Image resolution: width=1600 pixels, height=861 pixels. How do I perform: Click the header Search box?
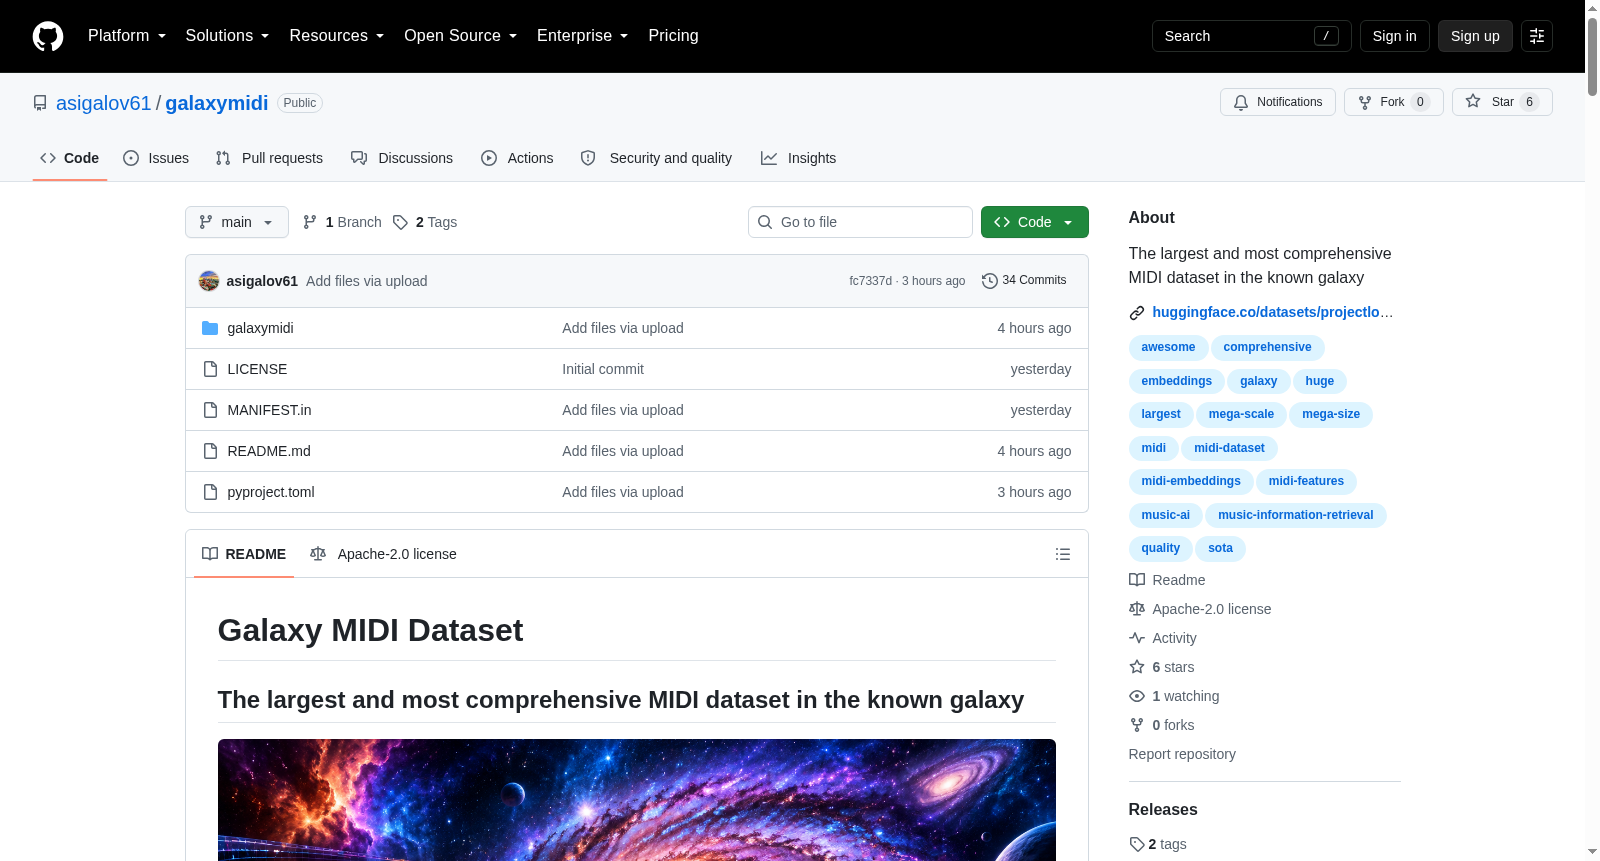click(1252, 36)
